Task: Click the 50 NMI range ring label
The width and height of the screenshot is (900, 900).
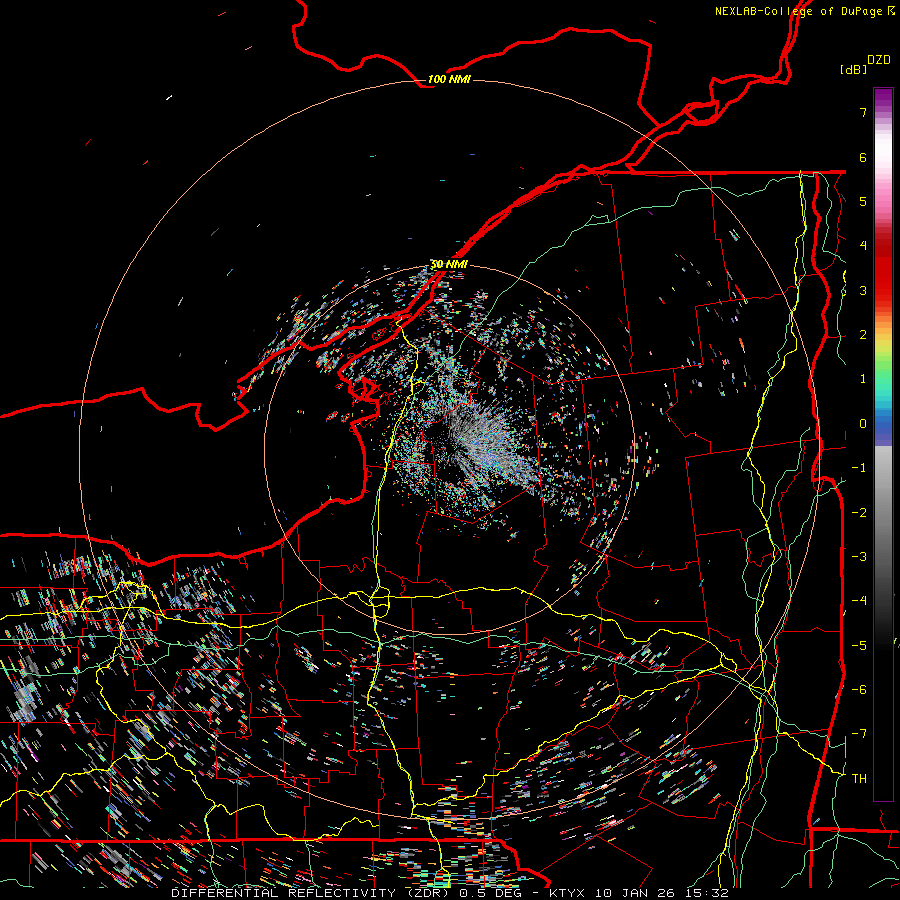Action: point(449,264)
